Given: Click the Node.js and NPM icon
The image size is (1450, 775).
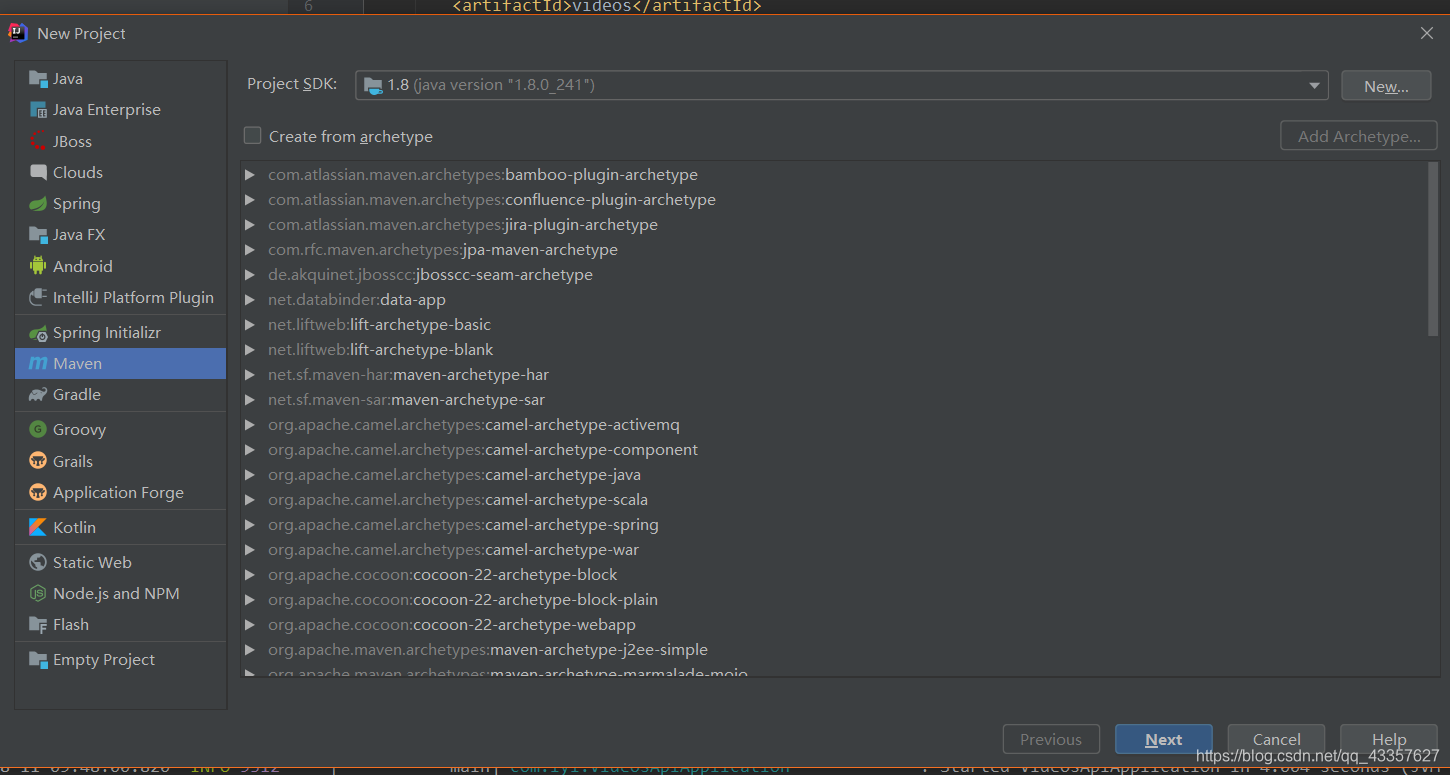Looking at the screenshot, I should coord(38,594).
